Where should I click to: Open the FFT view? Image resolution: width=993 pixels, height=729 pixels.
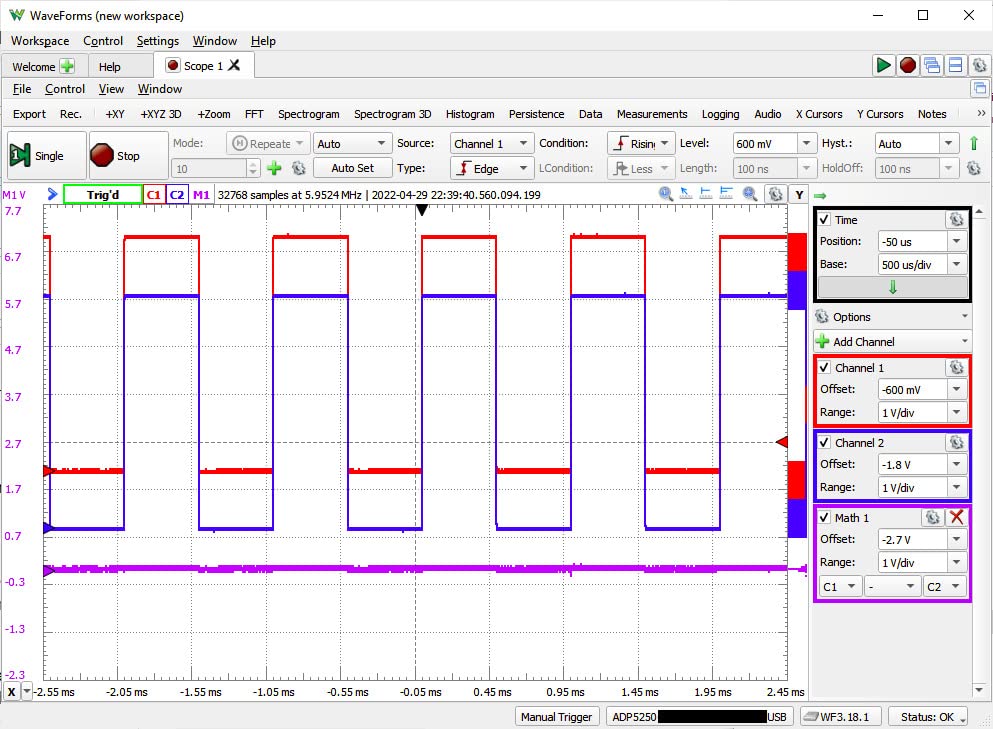tap(254, 114)
